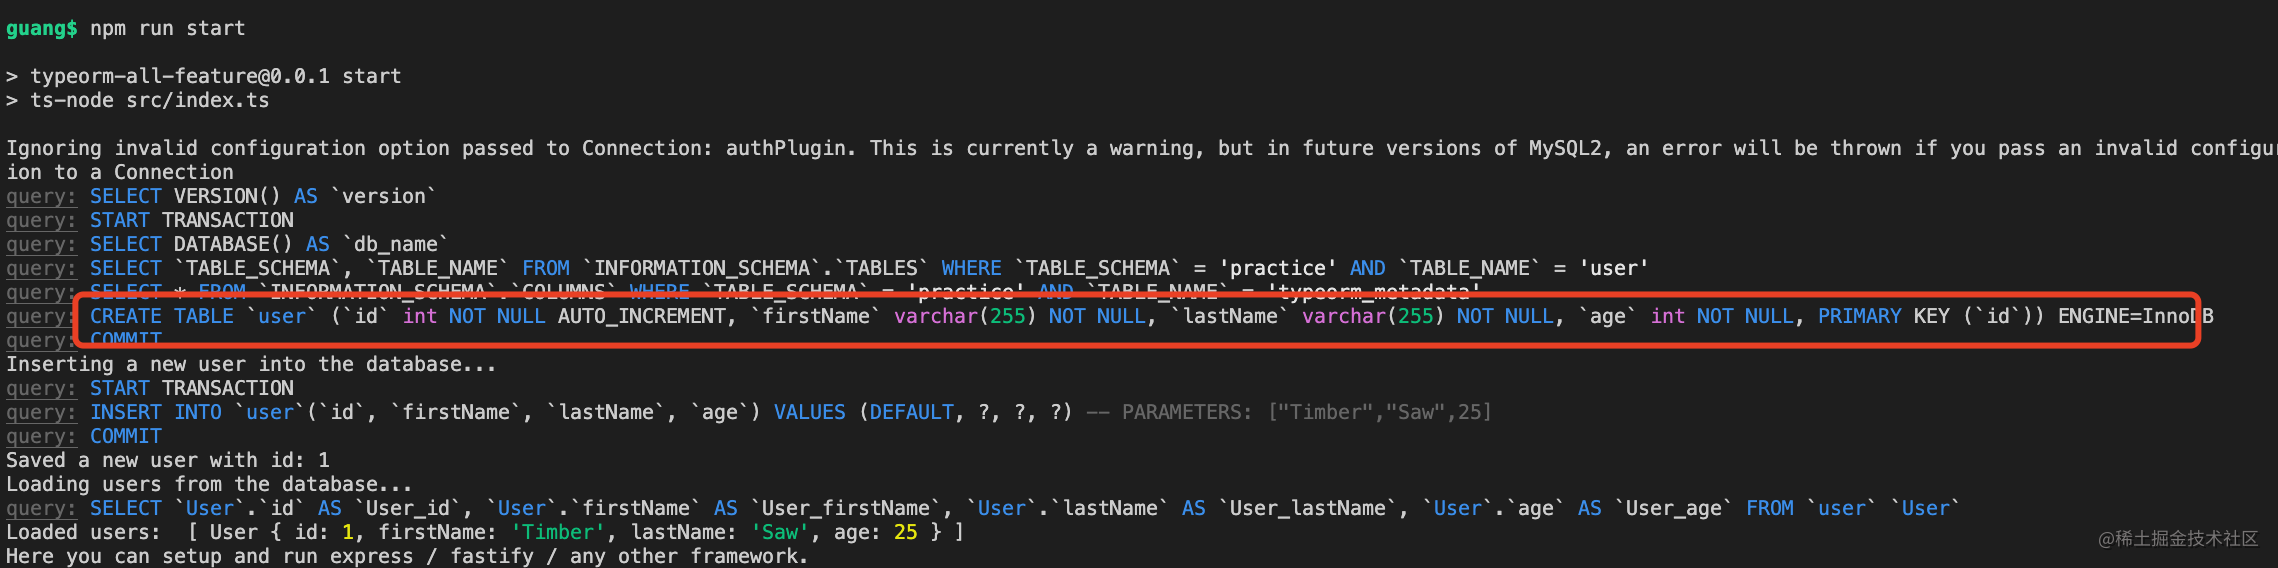Click the ENGINE=InnoDB text
Viewport: 2278px width, 568px height.
tap(2136, 316)
